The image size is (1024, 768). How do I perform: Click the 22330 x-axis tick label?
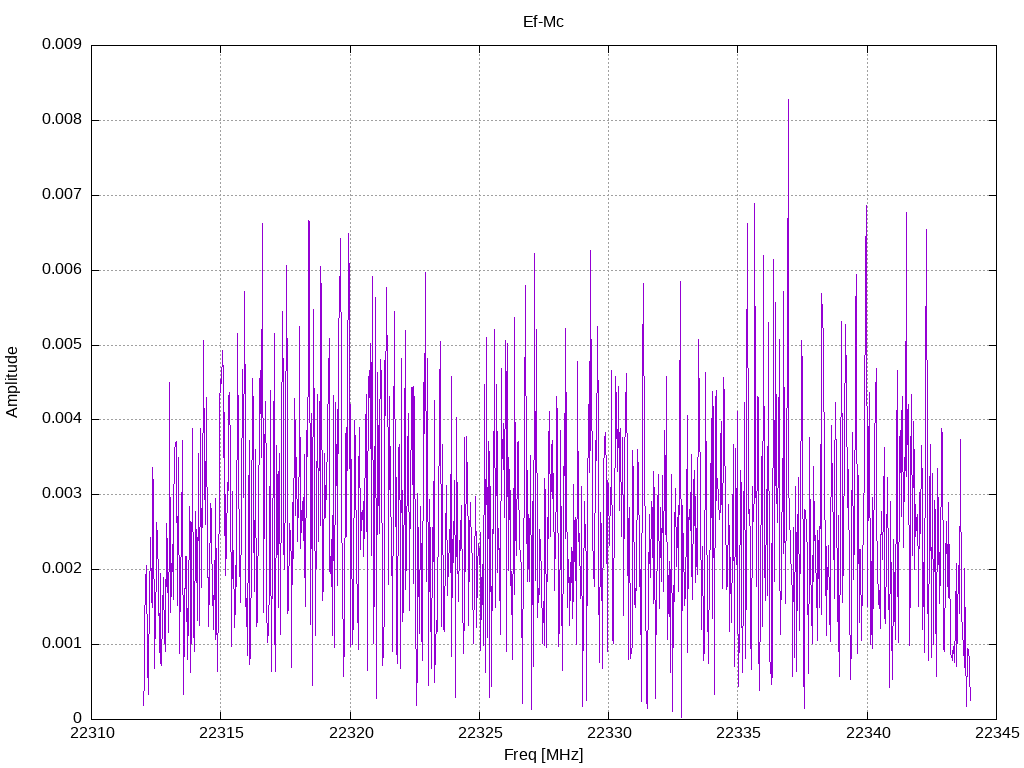pos(609,733)
